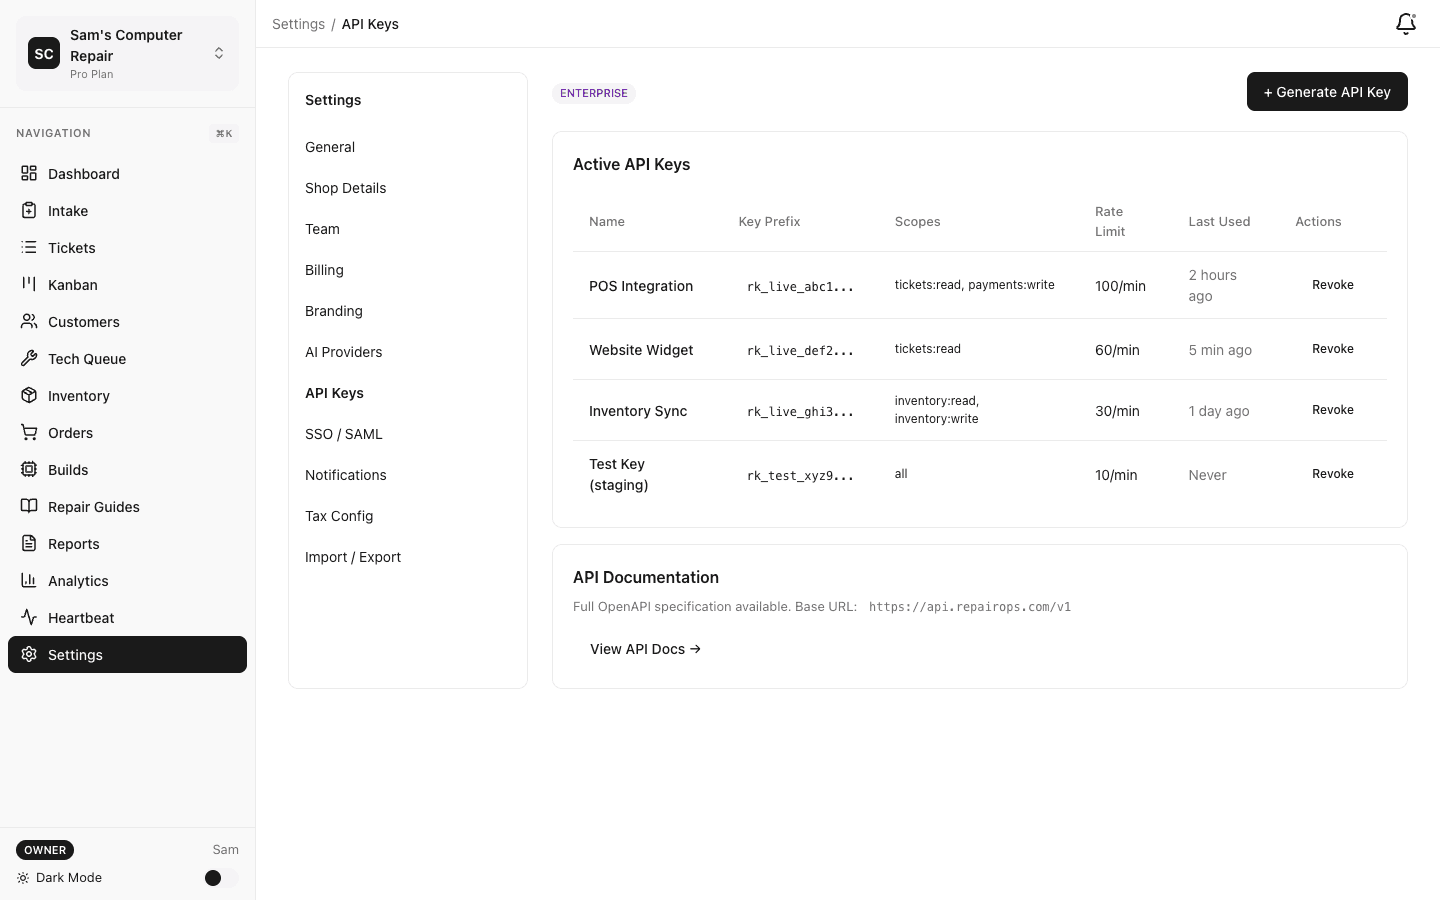Open the workspace switcher for Sam's Computer Repair
Image resolution: width=1440 pixels, height=900 pixels.
(218, 53)
